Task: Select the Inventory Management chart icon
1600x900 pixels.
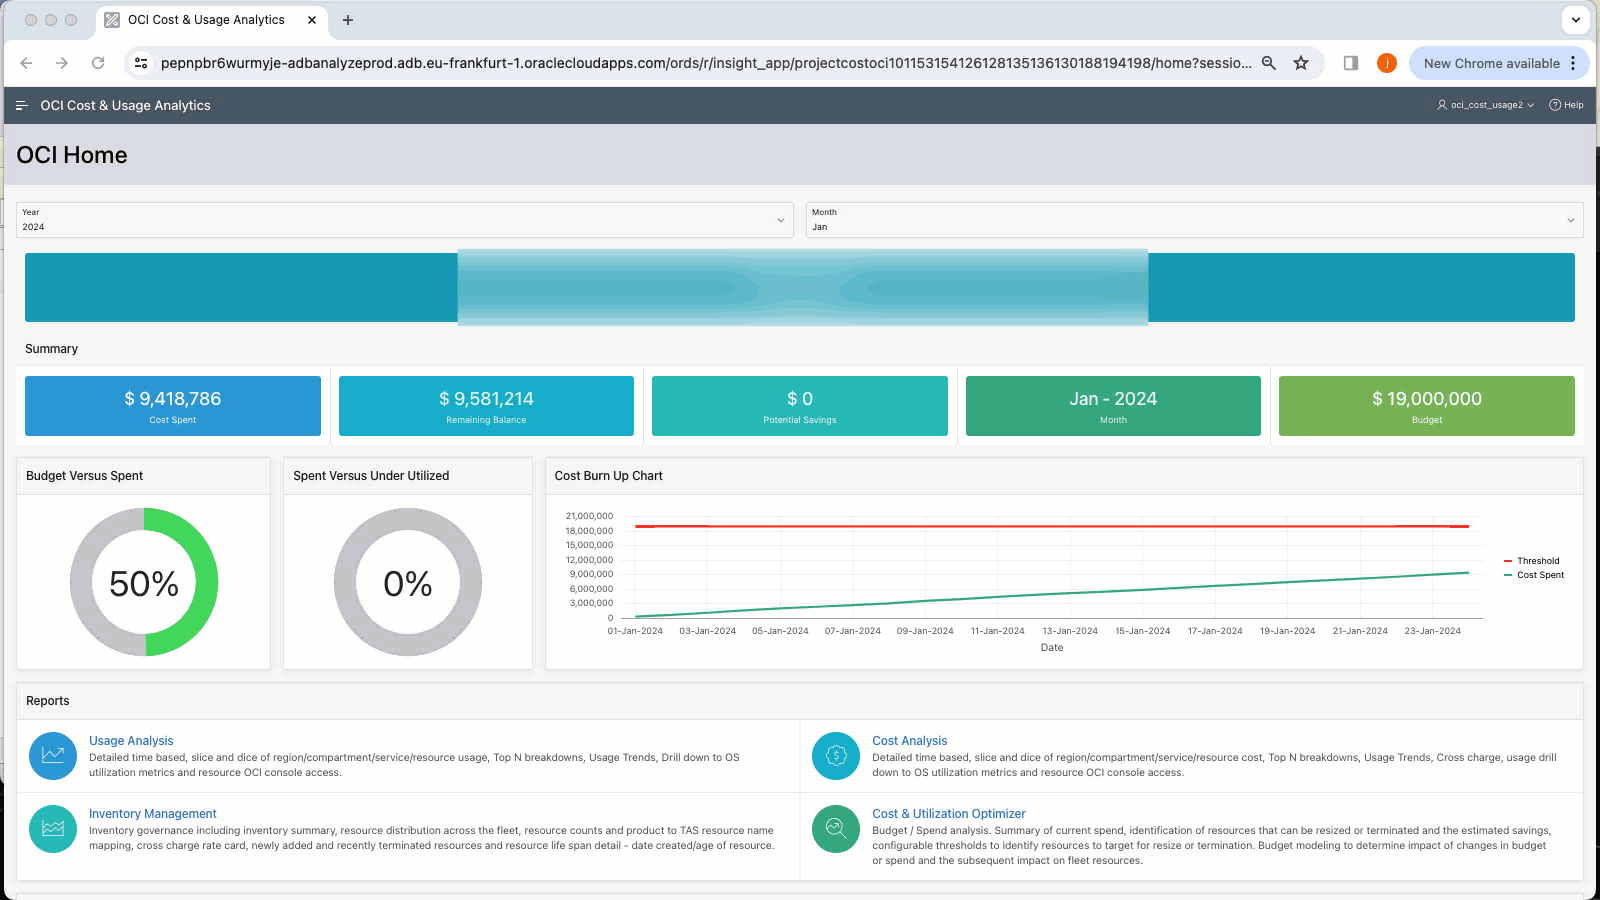Action: pyautogui.click(x=52, y=829)
